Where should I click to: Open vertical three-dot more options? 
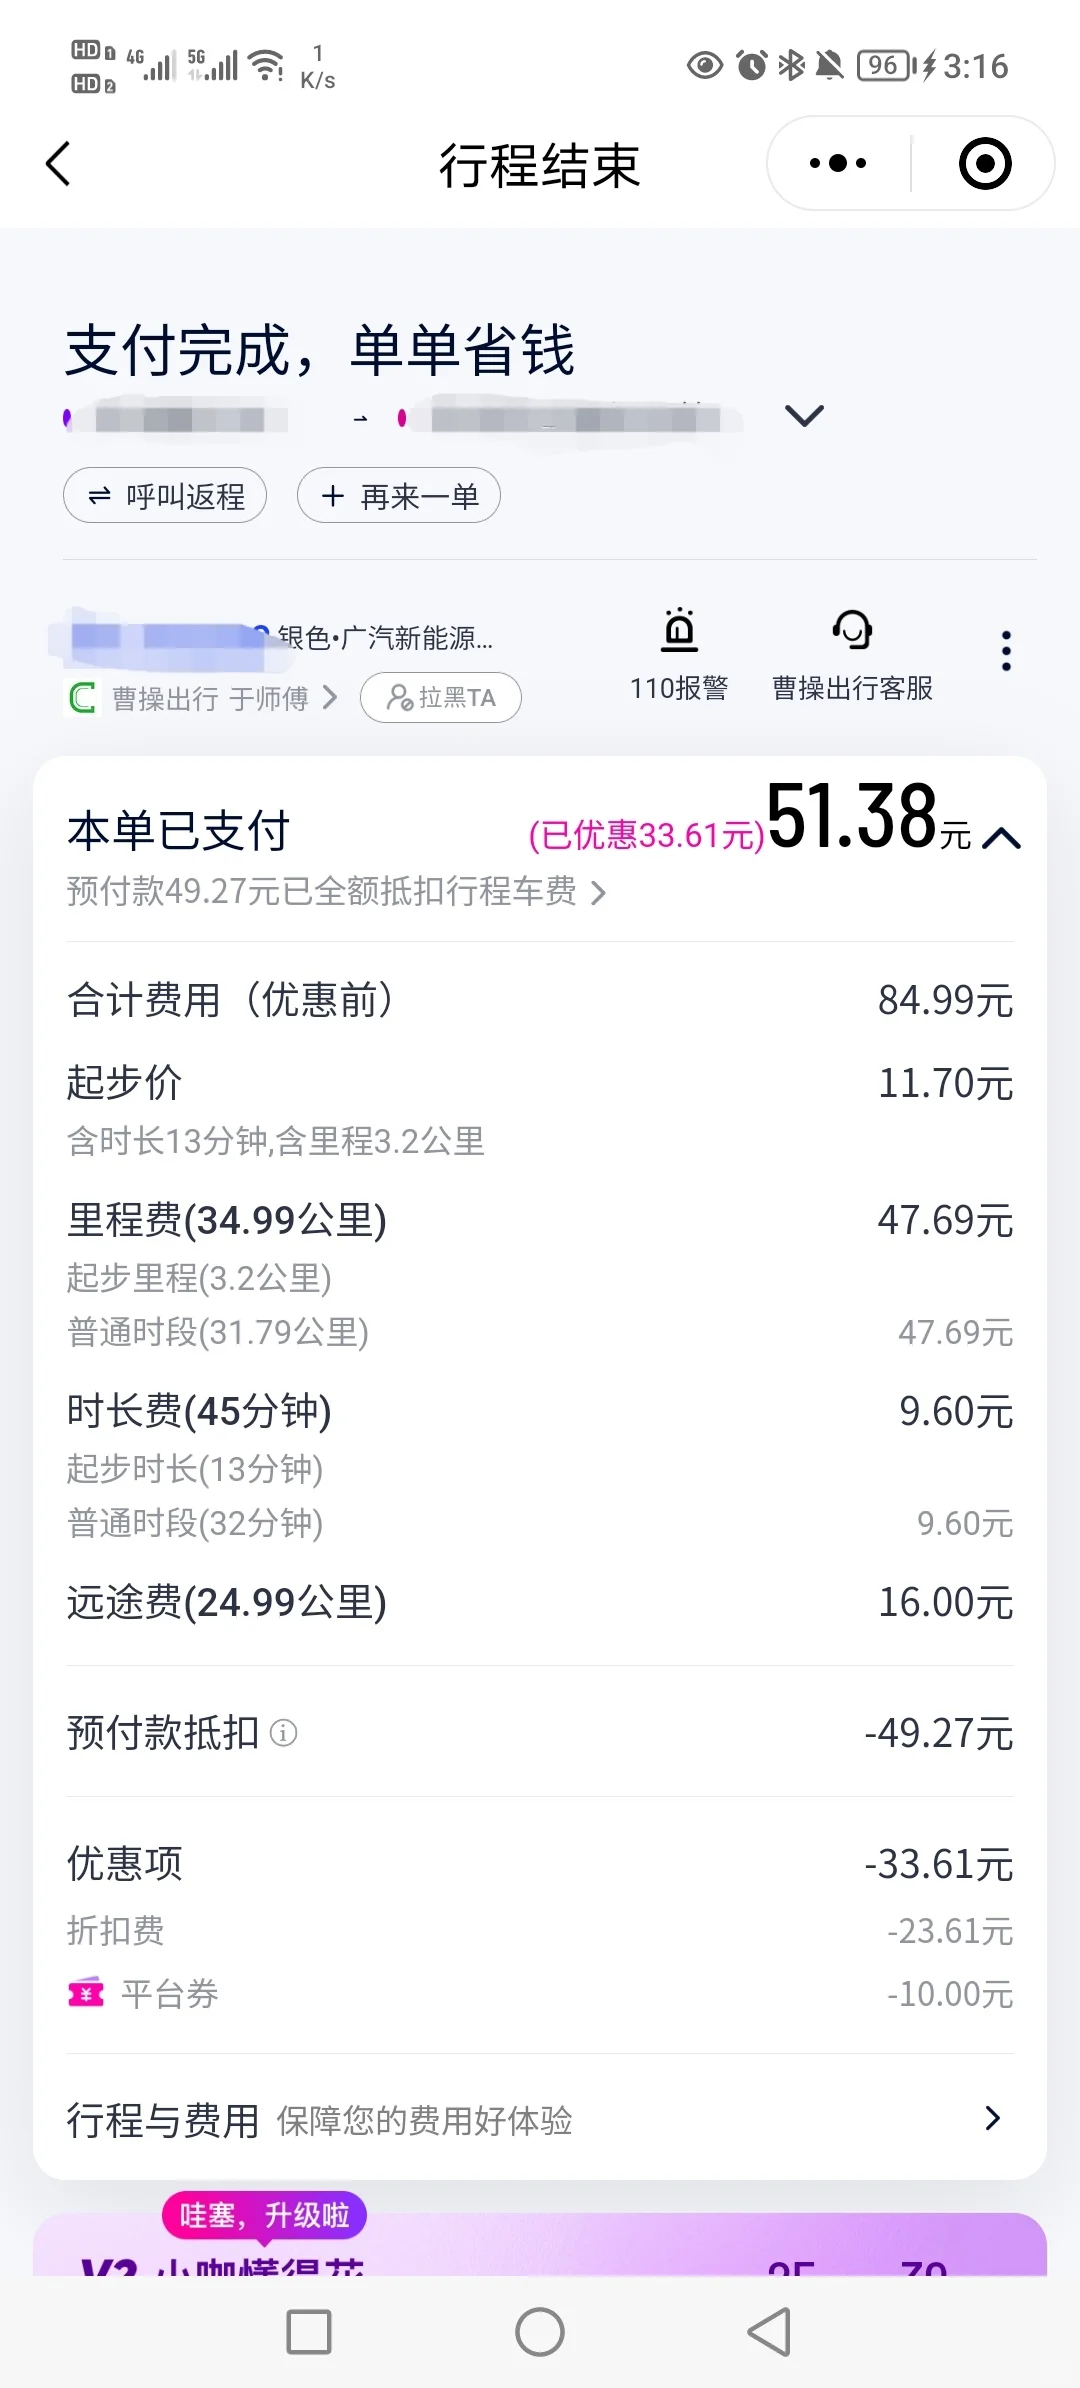click(x=1006, y=651)
